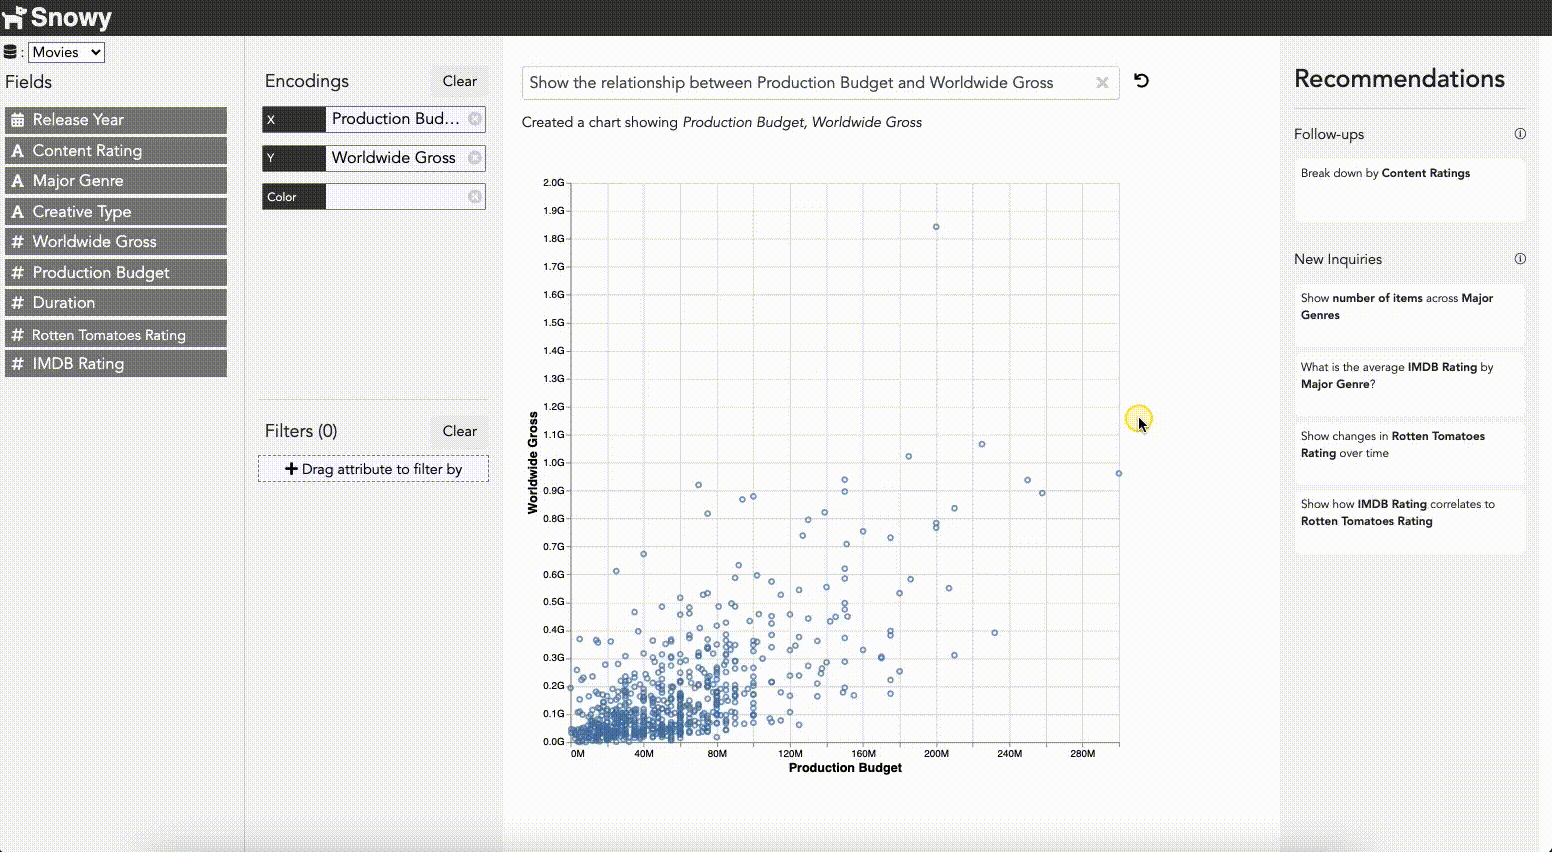Screen dimensions: 1552x852
Task: Click the empty Color encoding slot
Action: pos(395,197)
